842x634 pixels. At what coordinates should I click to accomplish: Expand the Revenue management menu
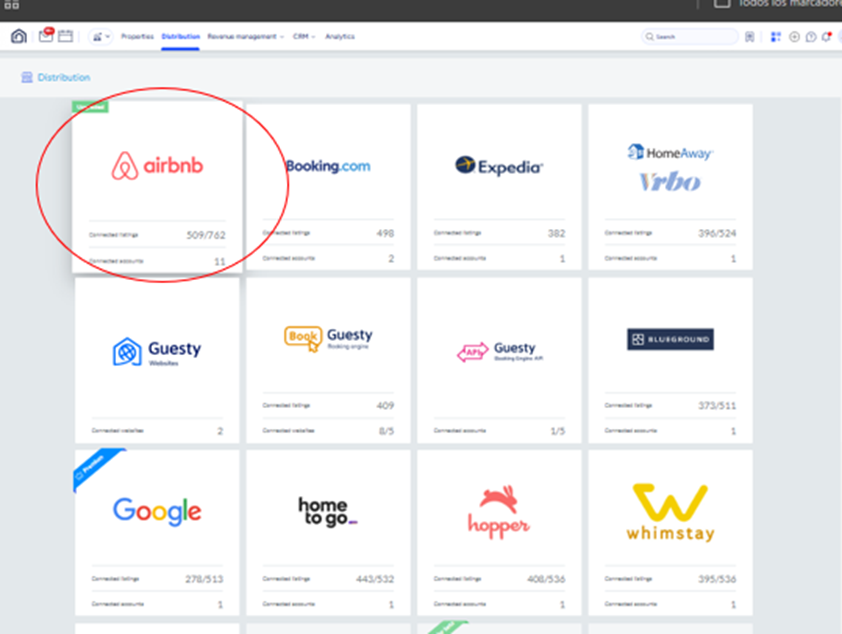click(245, 37)
